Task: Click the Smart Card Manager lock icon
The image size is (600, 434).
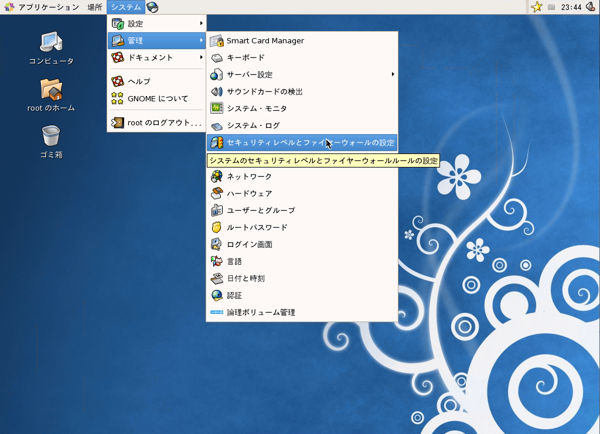Action: click(x=217, y=41)
